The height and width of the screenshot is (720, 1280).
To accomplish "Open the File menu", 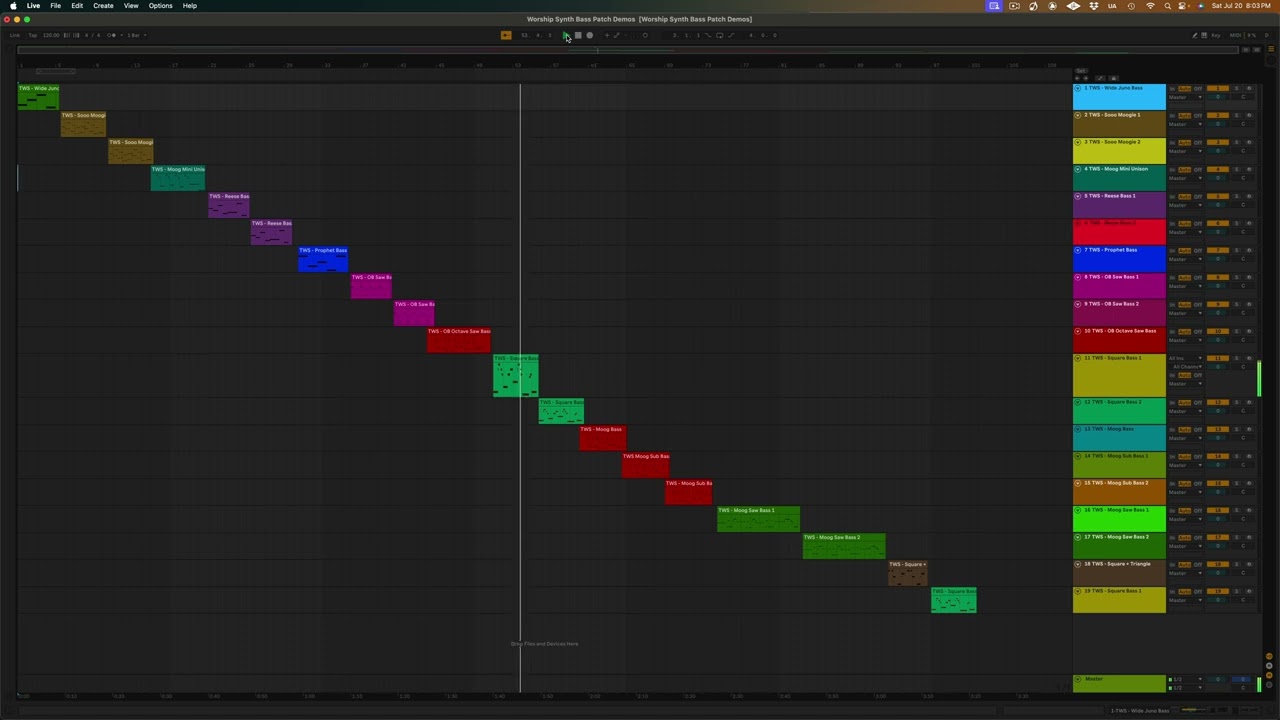I will 55,6.
